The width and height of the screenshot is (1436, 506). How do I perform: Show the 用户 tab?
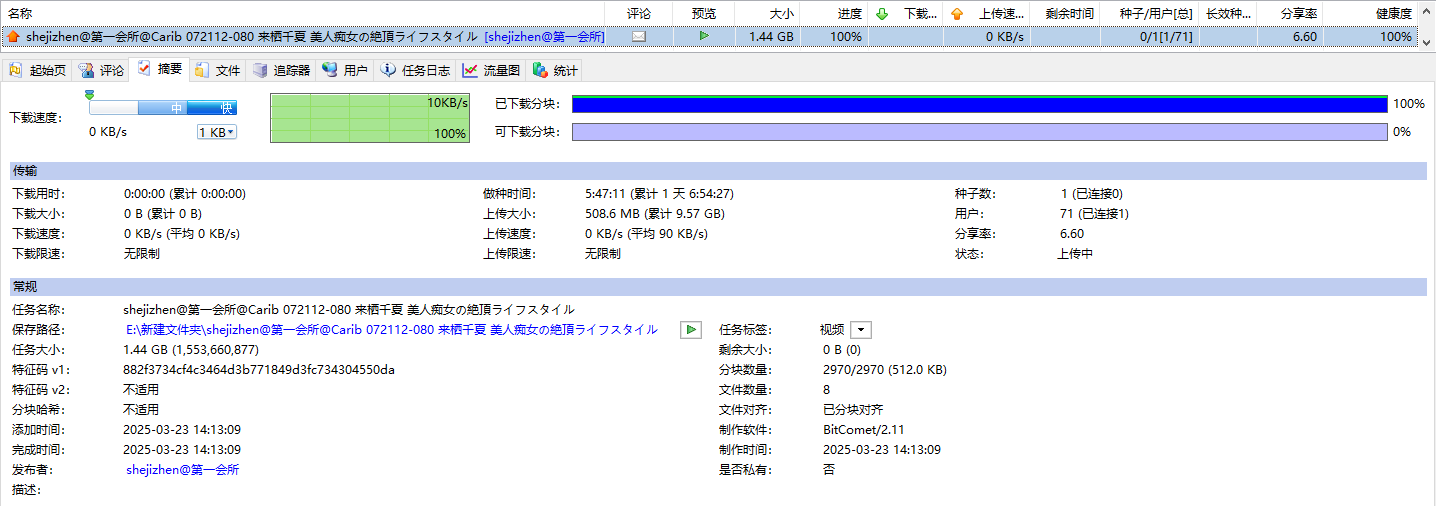[x=345, y=71]
